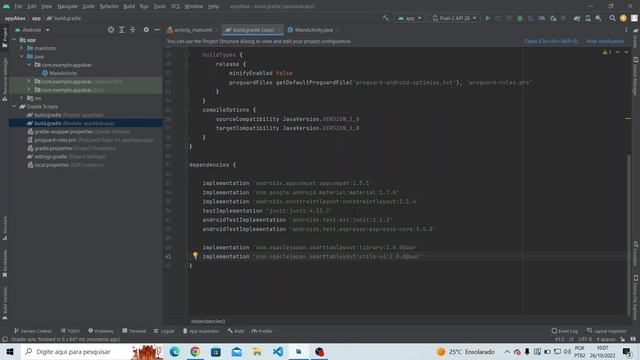Open Project panel gear options
Image resolution: width=640 pixels, height=360 pixels.
146,30
